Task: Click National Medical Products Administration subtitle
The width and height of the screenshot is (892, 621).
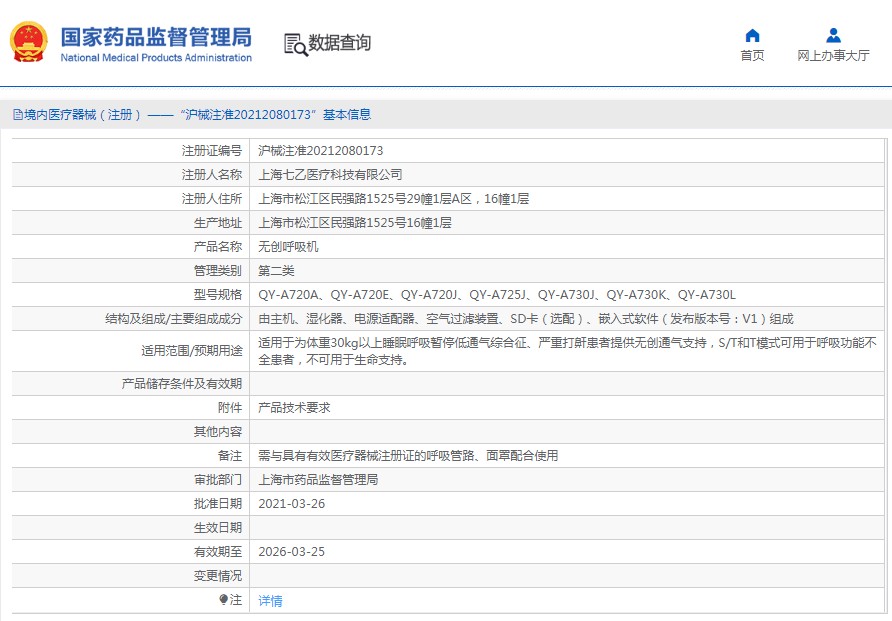Action: [156, 57]
